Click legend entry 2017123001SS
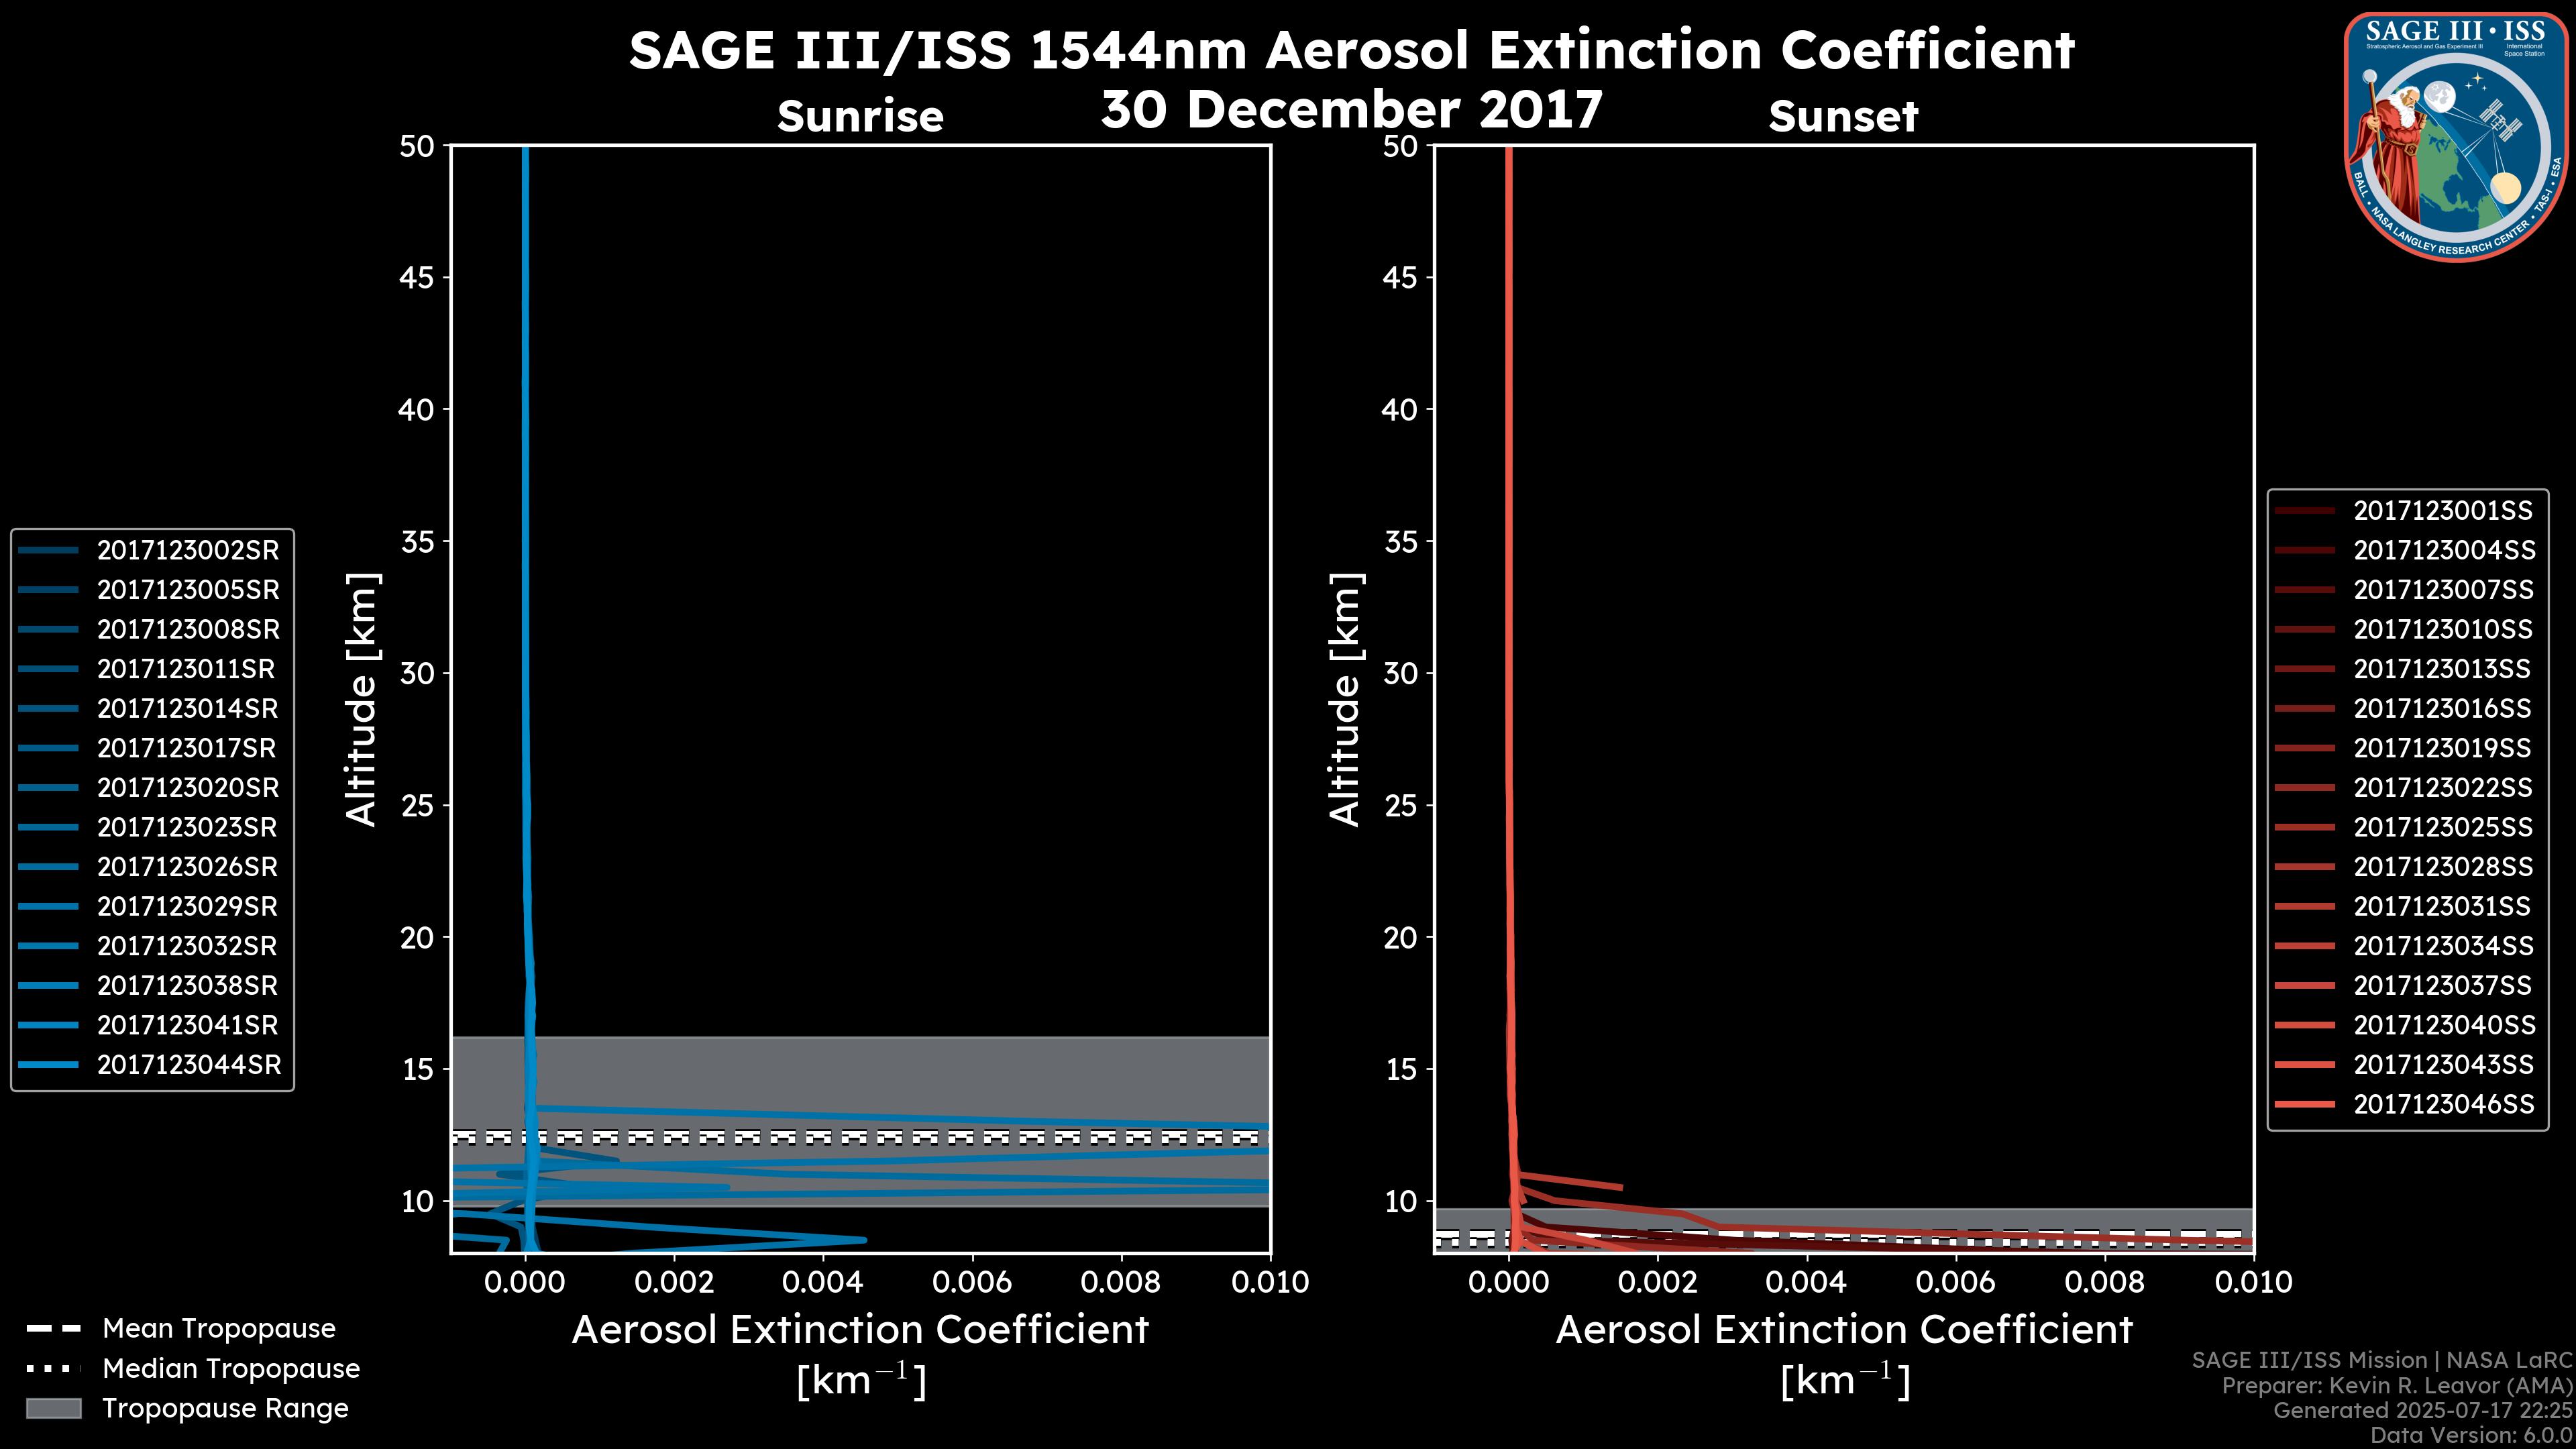 coord(2442,511)
